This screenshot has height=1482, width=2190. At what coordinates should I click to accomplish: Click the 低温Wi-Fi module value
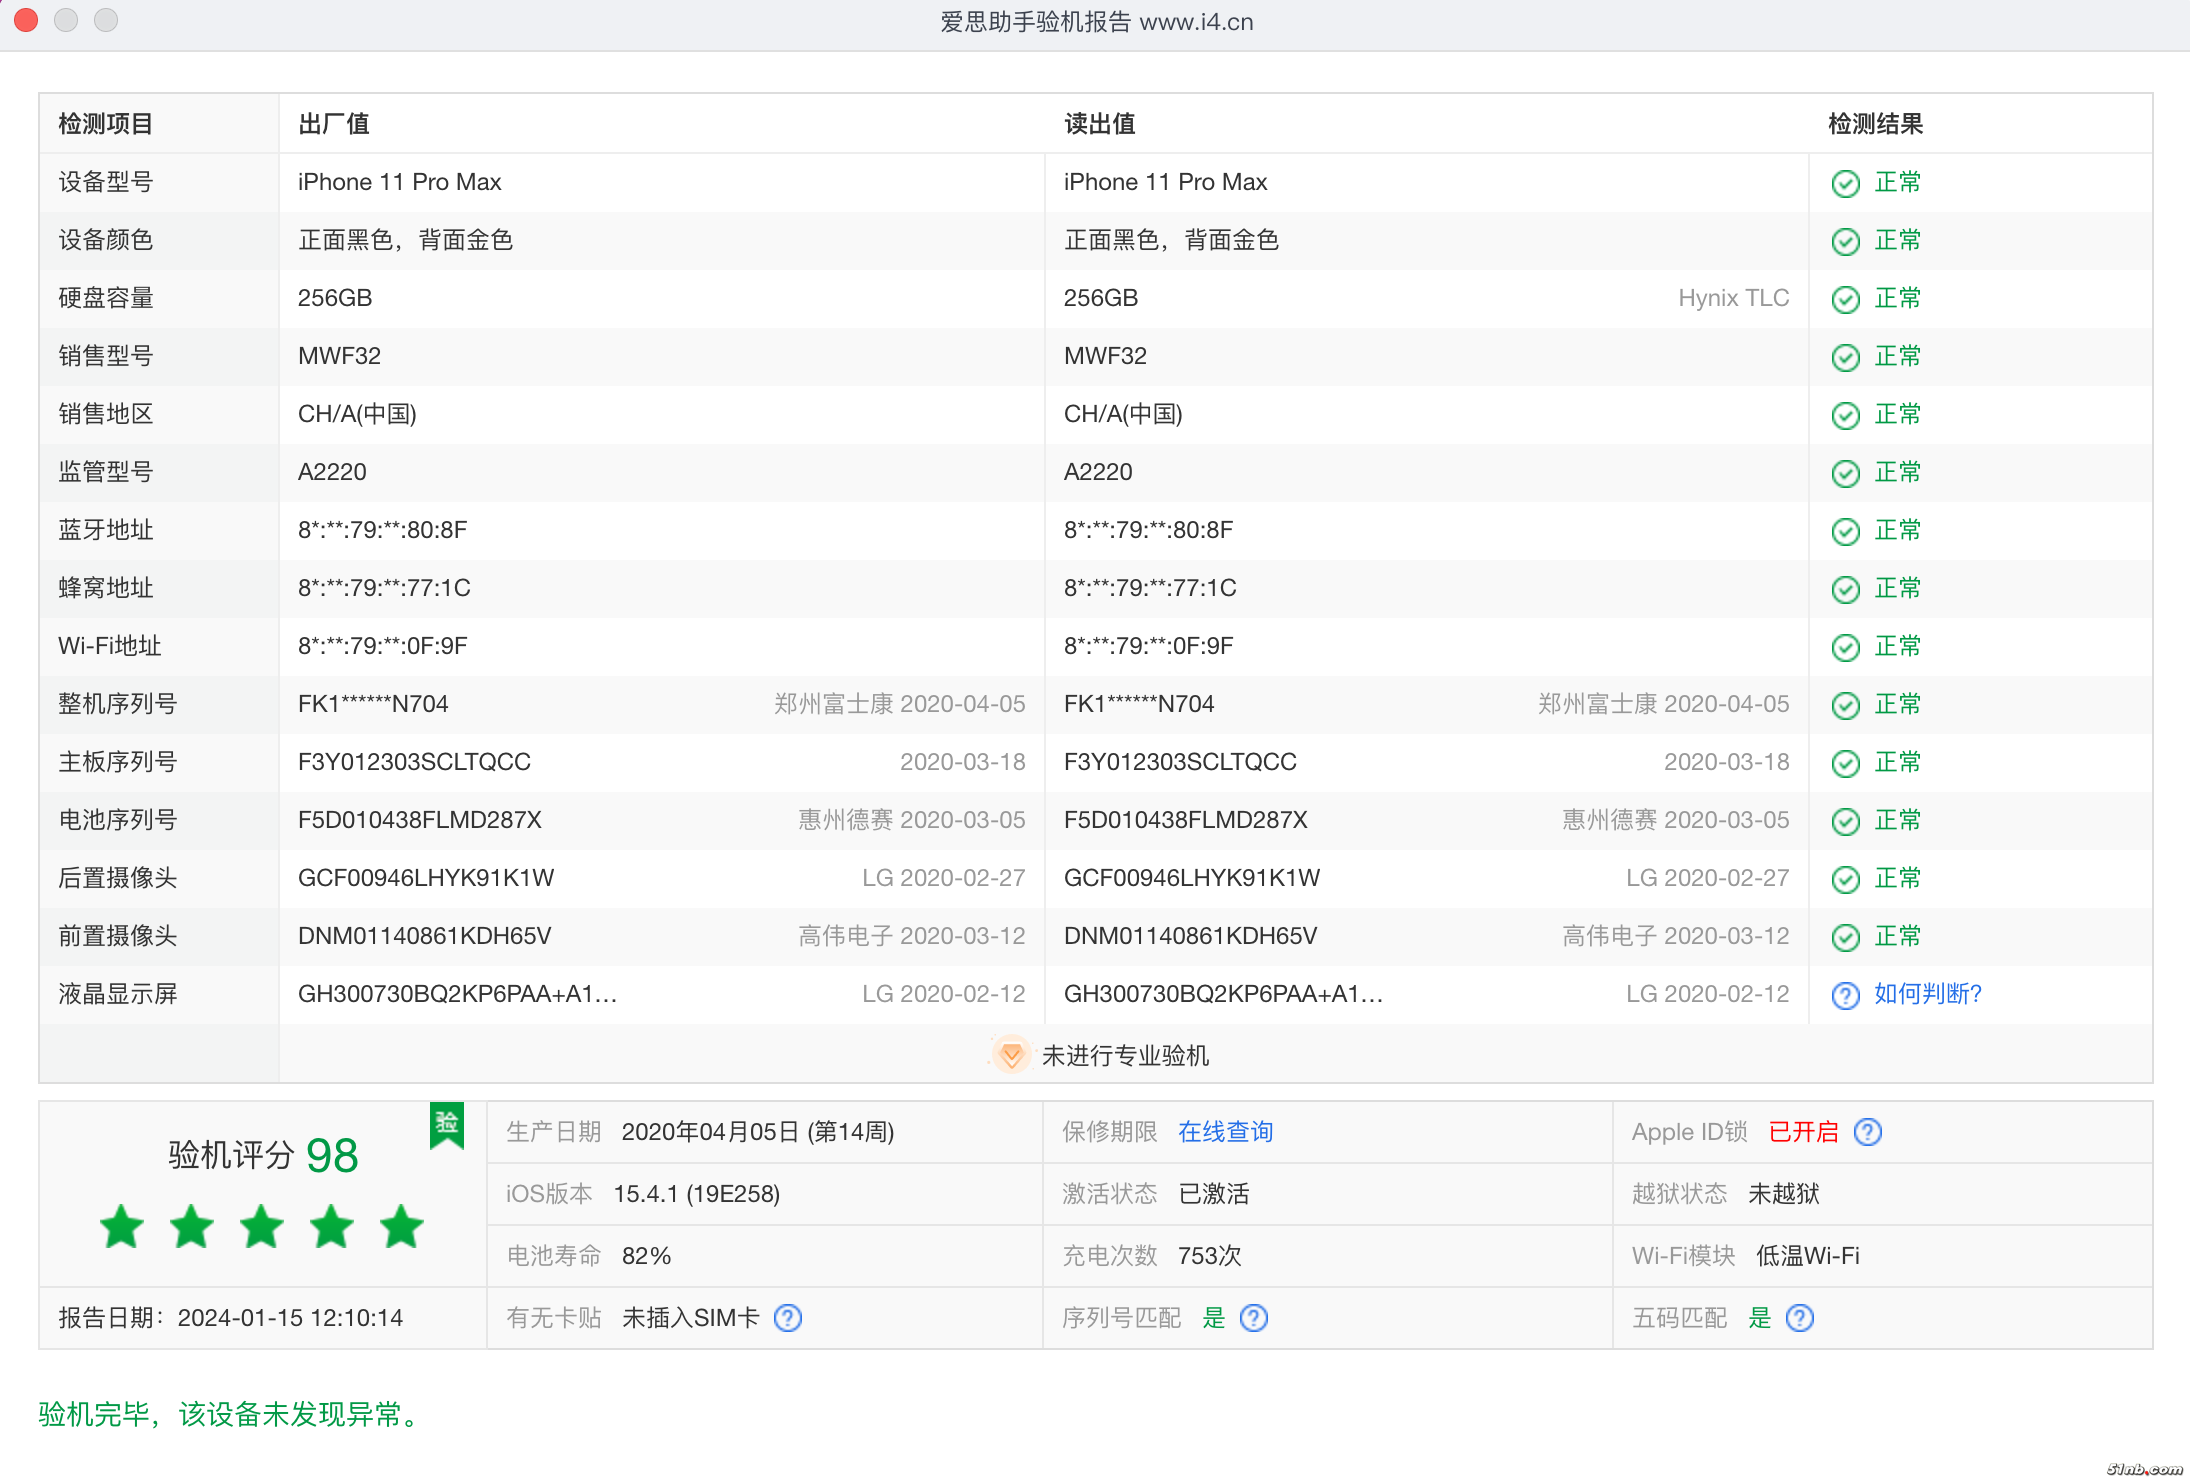click(x=1808, y=1256)
